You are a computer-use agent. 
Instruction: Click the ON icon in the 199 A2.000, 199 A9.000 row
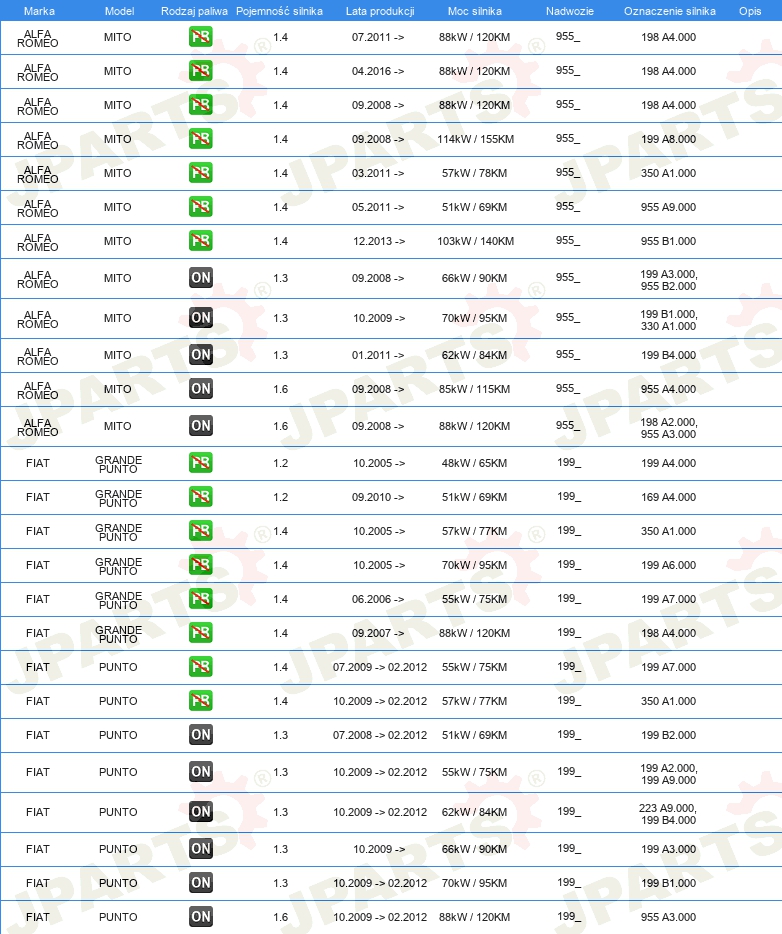200,771
